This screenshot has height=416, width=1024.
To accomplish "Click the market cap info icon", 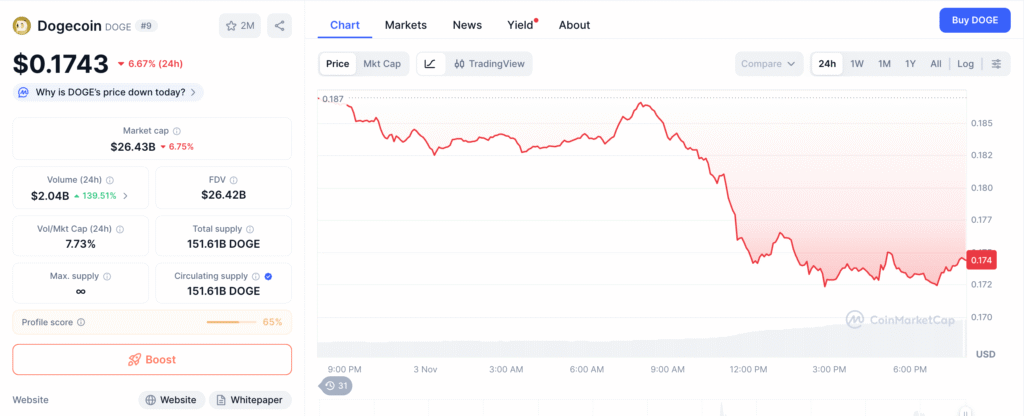I will (x=177, y=131).
